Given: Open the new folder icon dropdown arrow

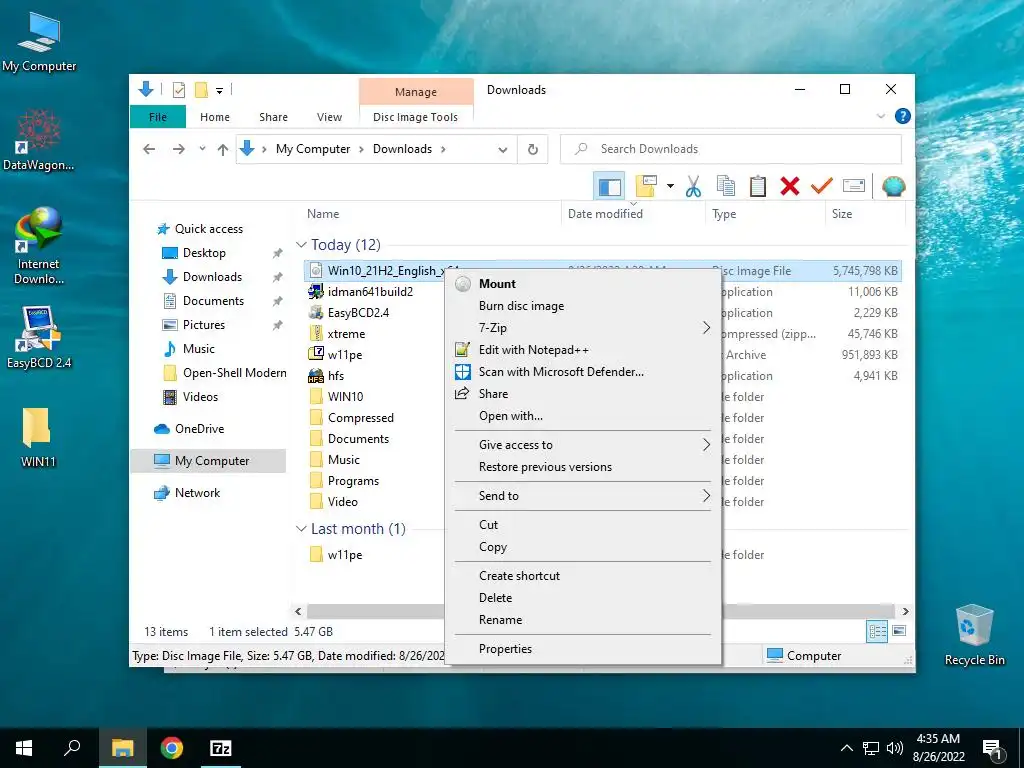Looking at the screenshot, I should (x=670, y=186).
